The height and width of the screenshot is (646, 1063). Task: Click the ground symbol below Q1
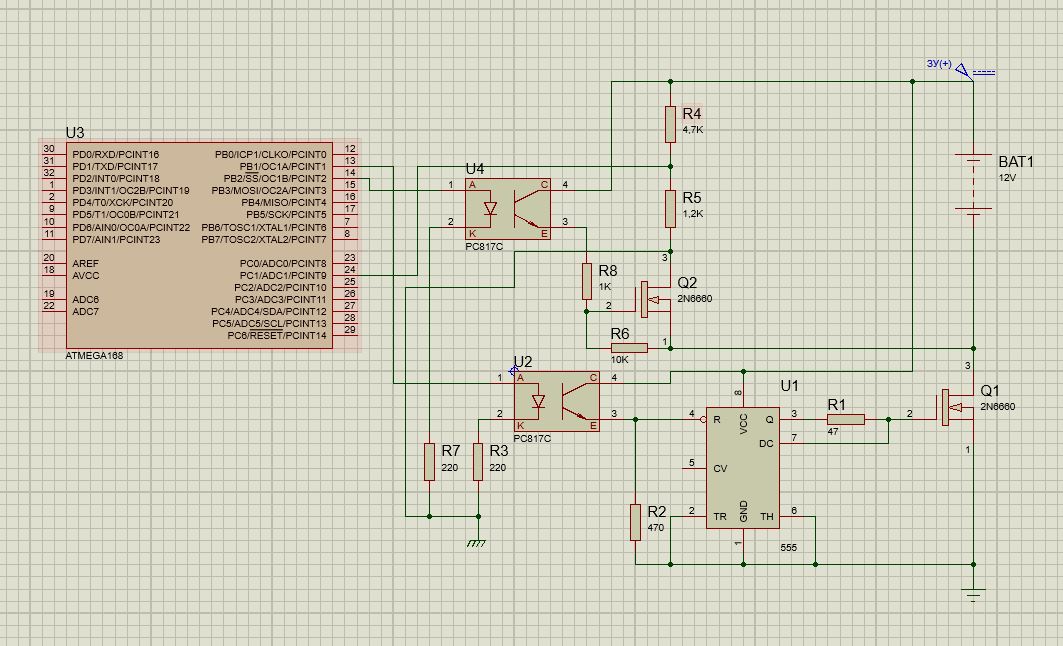(x=973, y=594)
